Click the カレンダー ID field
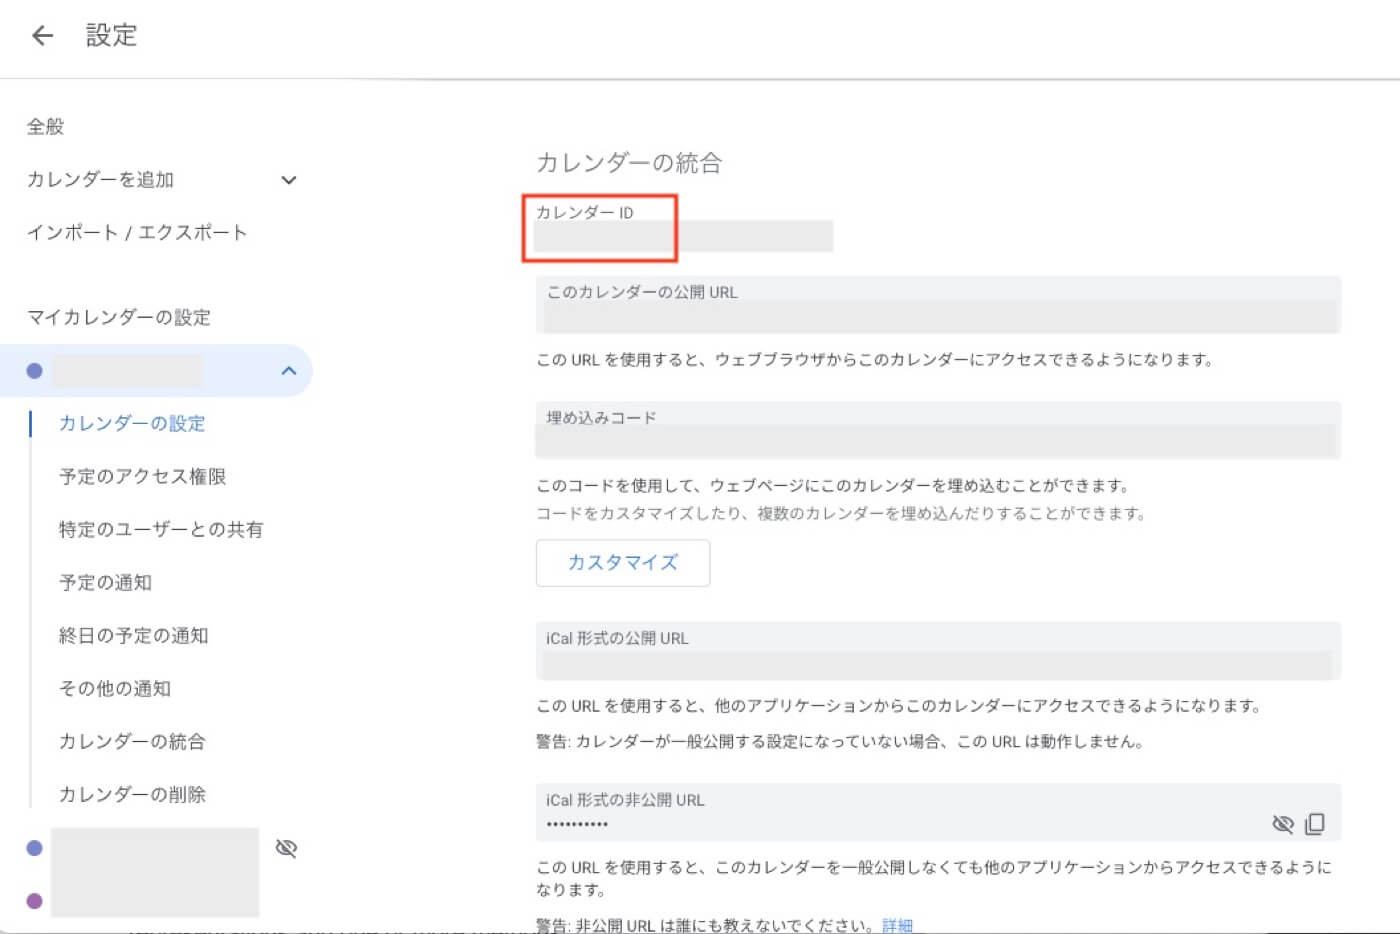 pos(685,236)
